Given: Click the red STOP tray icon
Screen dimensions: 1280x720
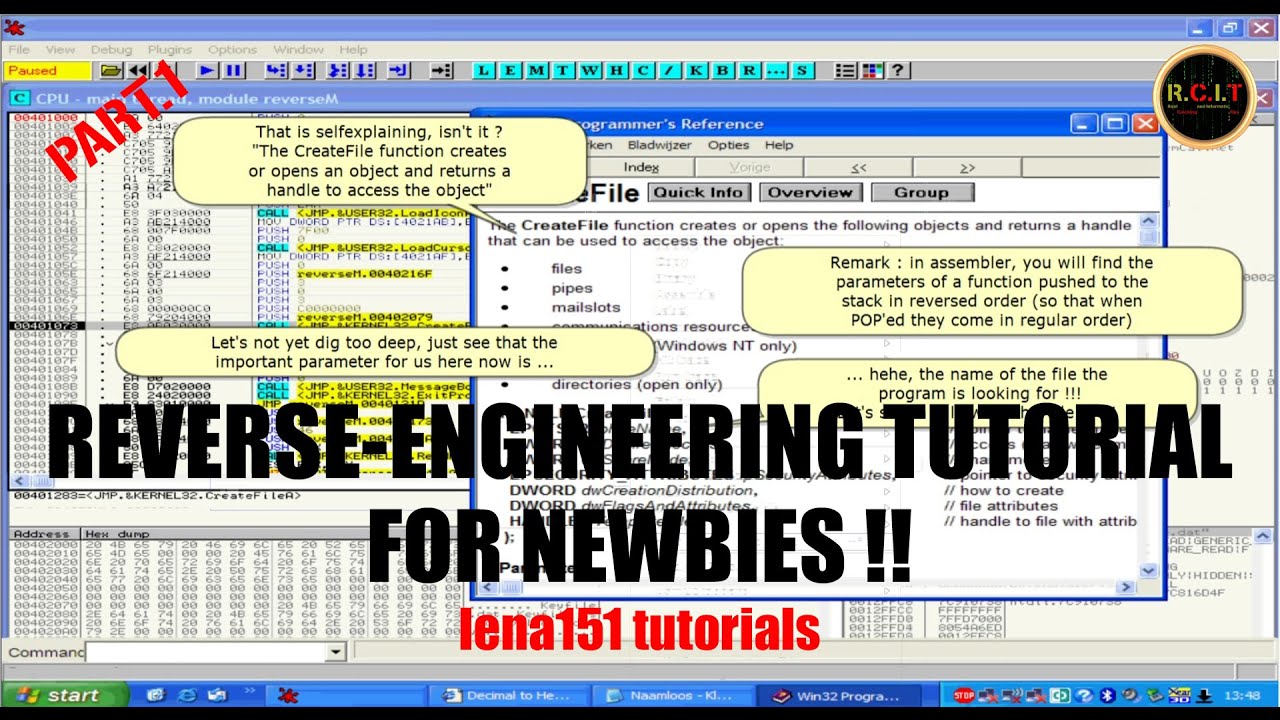Looking at the screenshot, I should pos(963,695).
